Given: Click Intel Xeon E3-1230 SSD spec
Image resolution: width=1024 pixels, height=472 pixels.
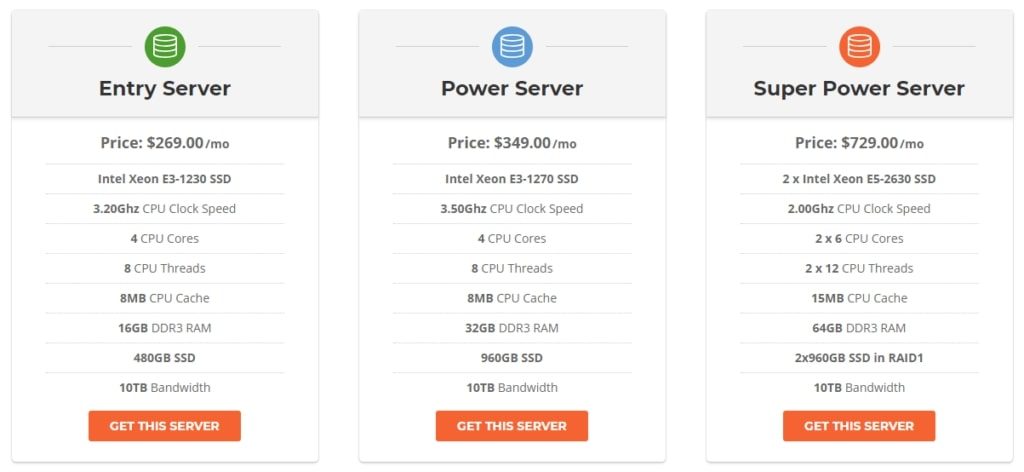Looking at the screenshot, I should click(165, 179).
